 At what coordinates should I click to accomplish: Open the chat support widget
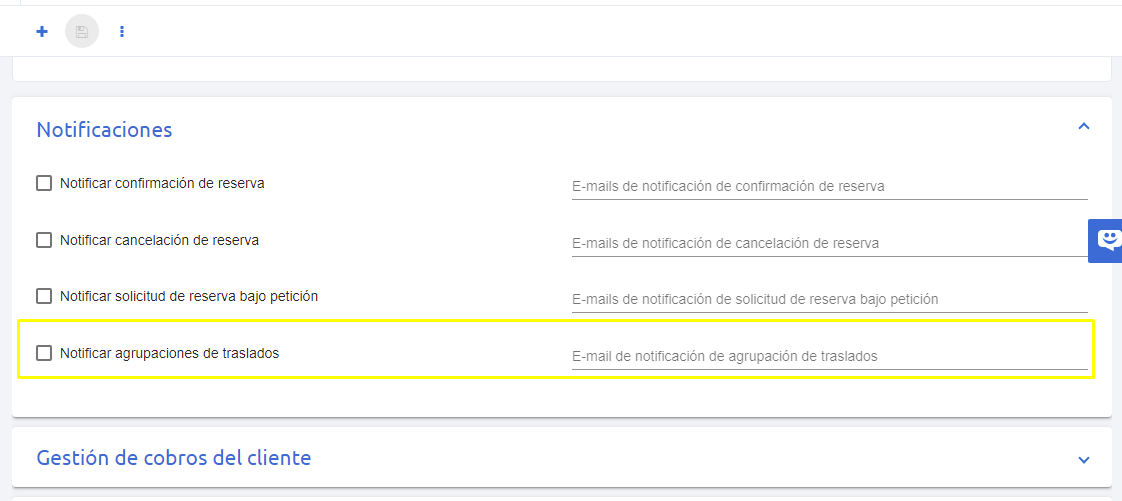[1106, 240]
